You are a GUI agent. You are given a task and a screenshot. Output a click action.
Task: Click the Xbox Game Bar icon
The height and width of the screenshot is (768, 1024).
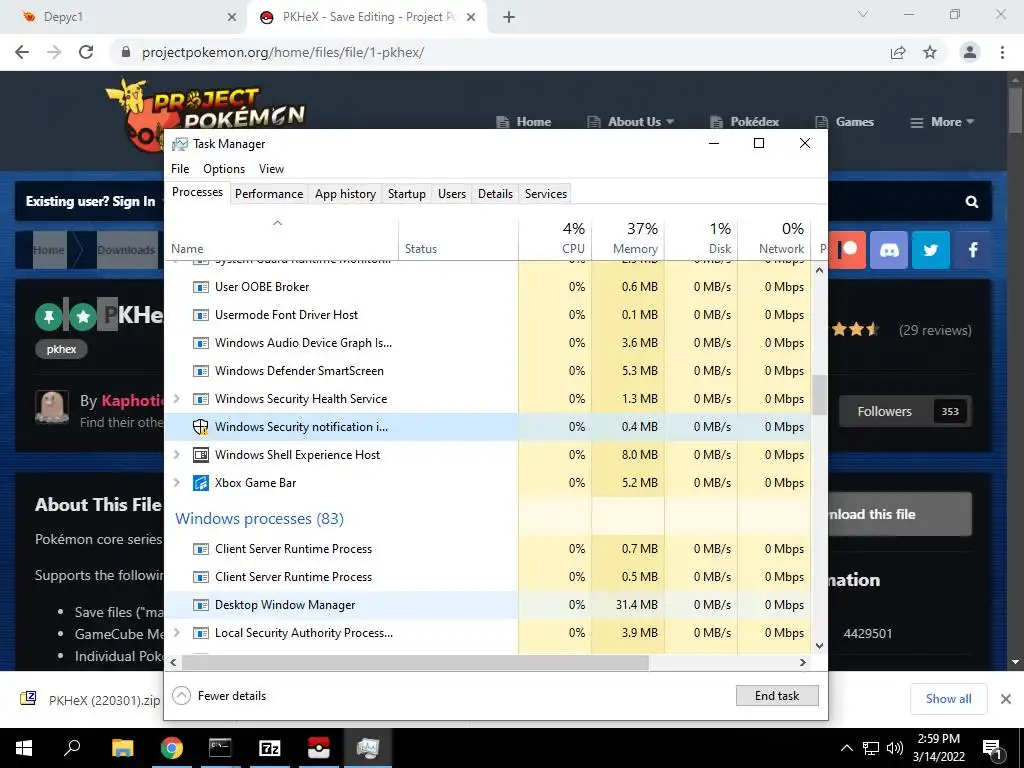coord(200,483)
